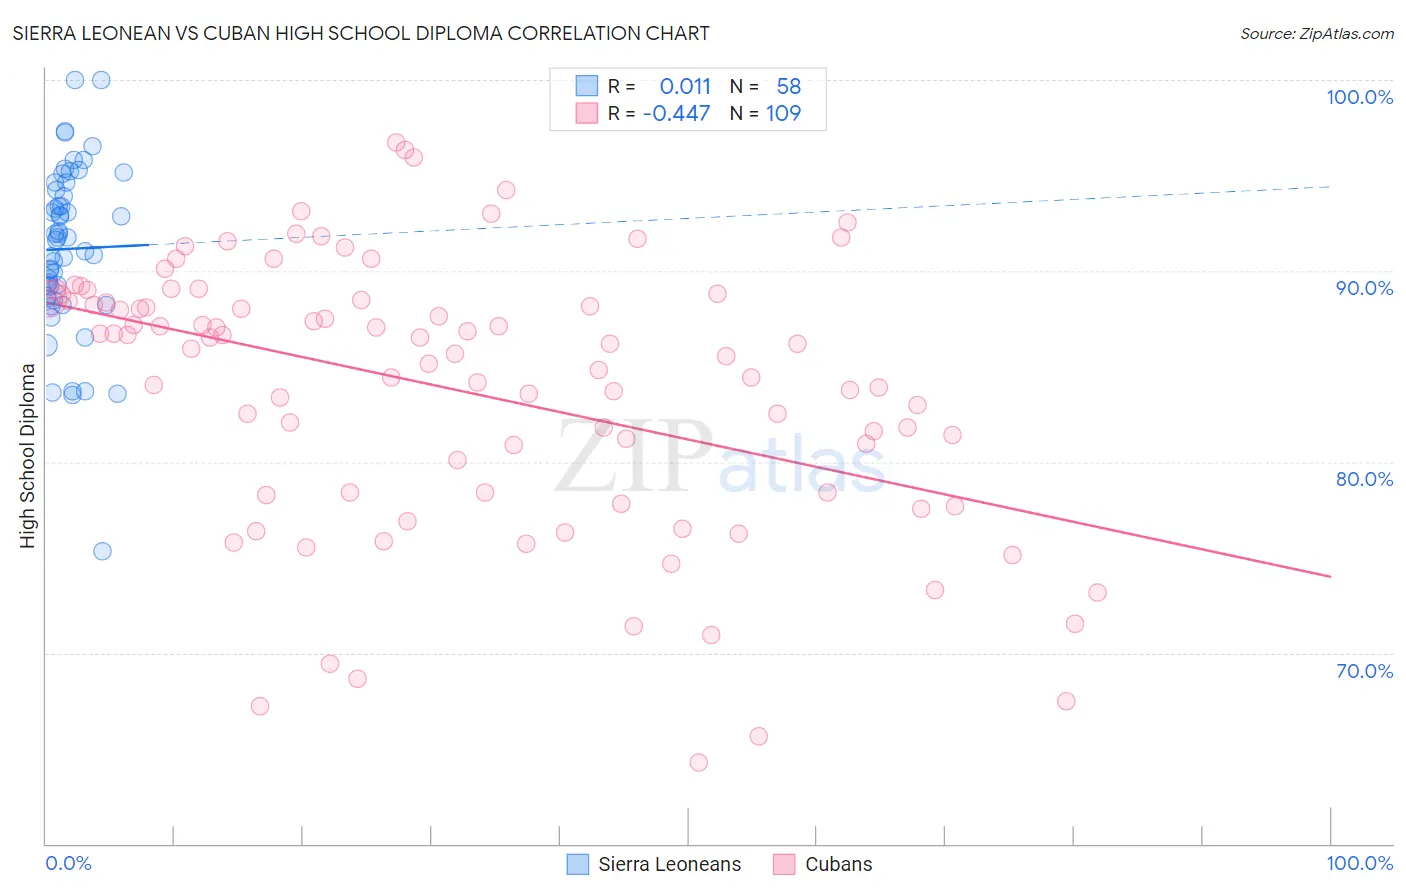Screen dimensions: 1406x892
Task: Click the lowest pink Cubans data point
Action: point(699,762)
